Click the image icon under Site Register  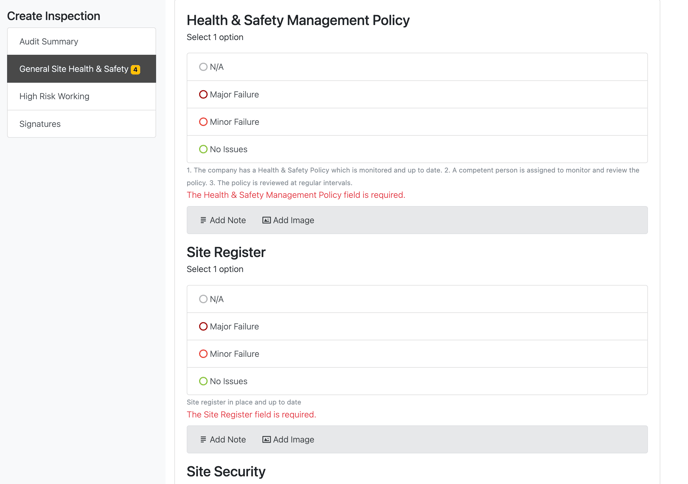(266, 439)
